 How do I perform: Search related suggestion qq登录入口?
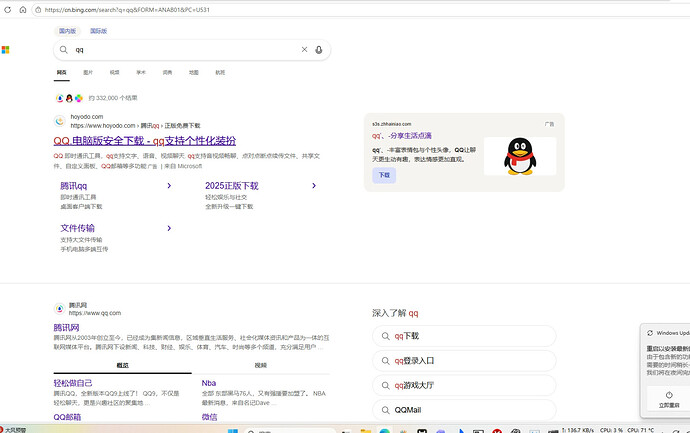click(464, 361)
